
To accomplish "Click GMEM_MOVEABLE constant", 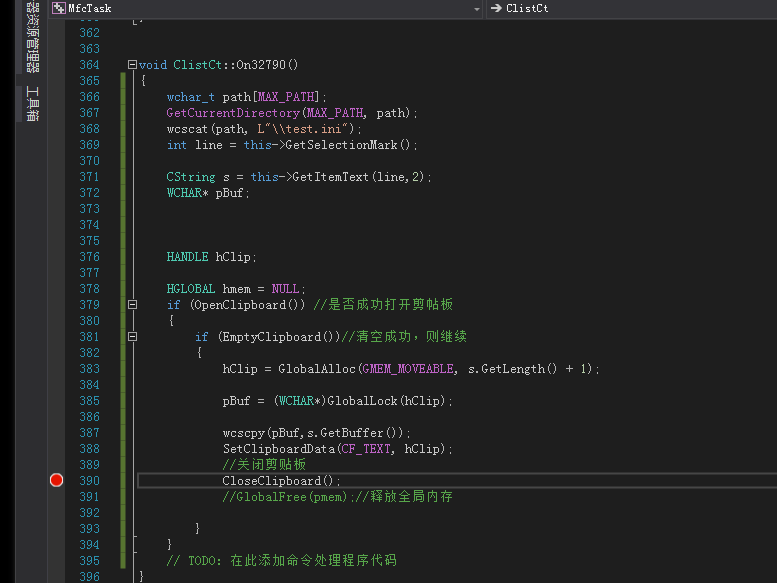I will coord(408,369).
